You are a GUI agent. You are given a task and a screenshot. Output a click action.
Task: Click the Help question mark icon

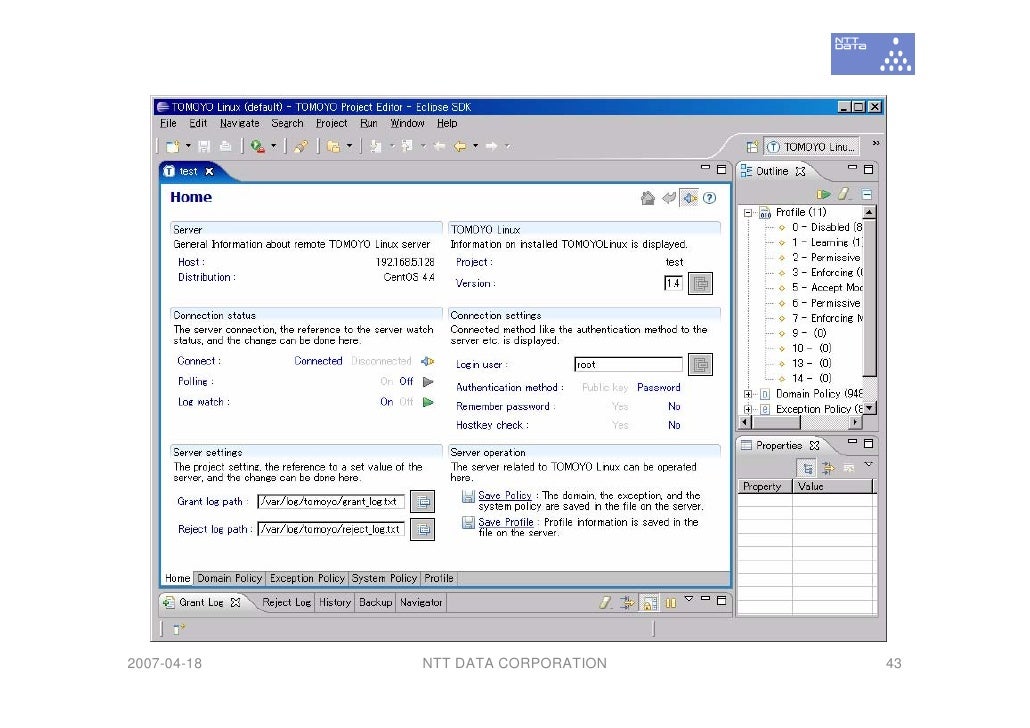(x=709, y=198)
